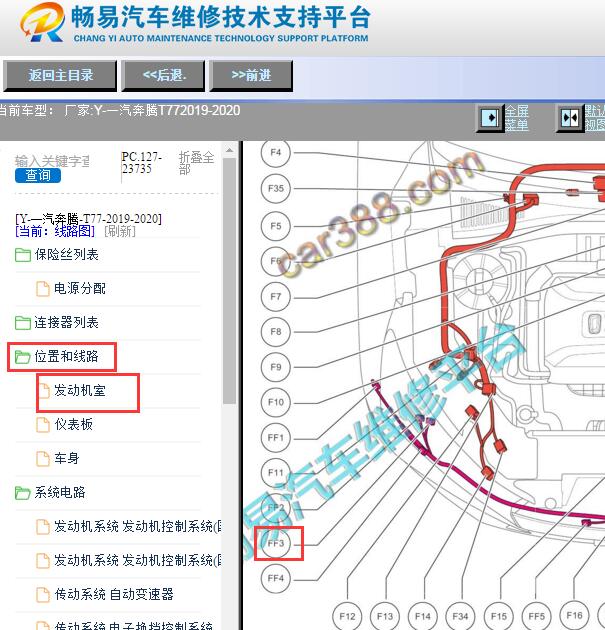This screenshot has width=605, height=630.
Task: Click the 返回主目录 button
Action: click(60, 76)
